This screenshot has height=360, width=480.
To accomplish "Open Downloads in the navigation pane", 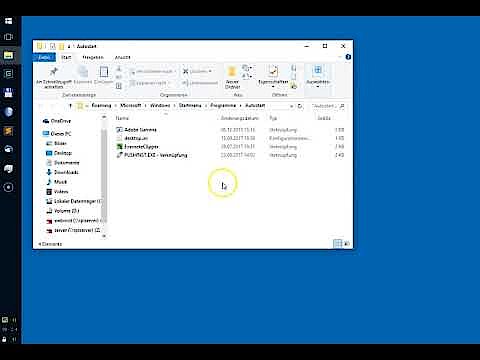I will pyautogui.click(x=62, y=172).
